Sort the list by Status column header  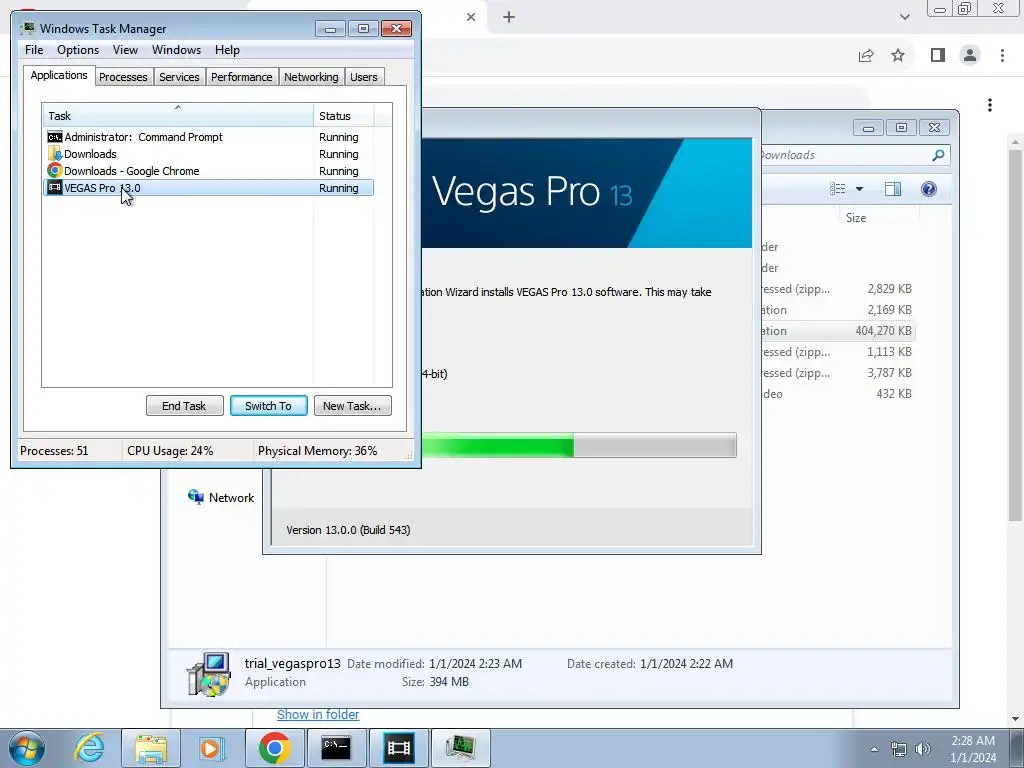tap(344, 116)
